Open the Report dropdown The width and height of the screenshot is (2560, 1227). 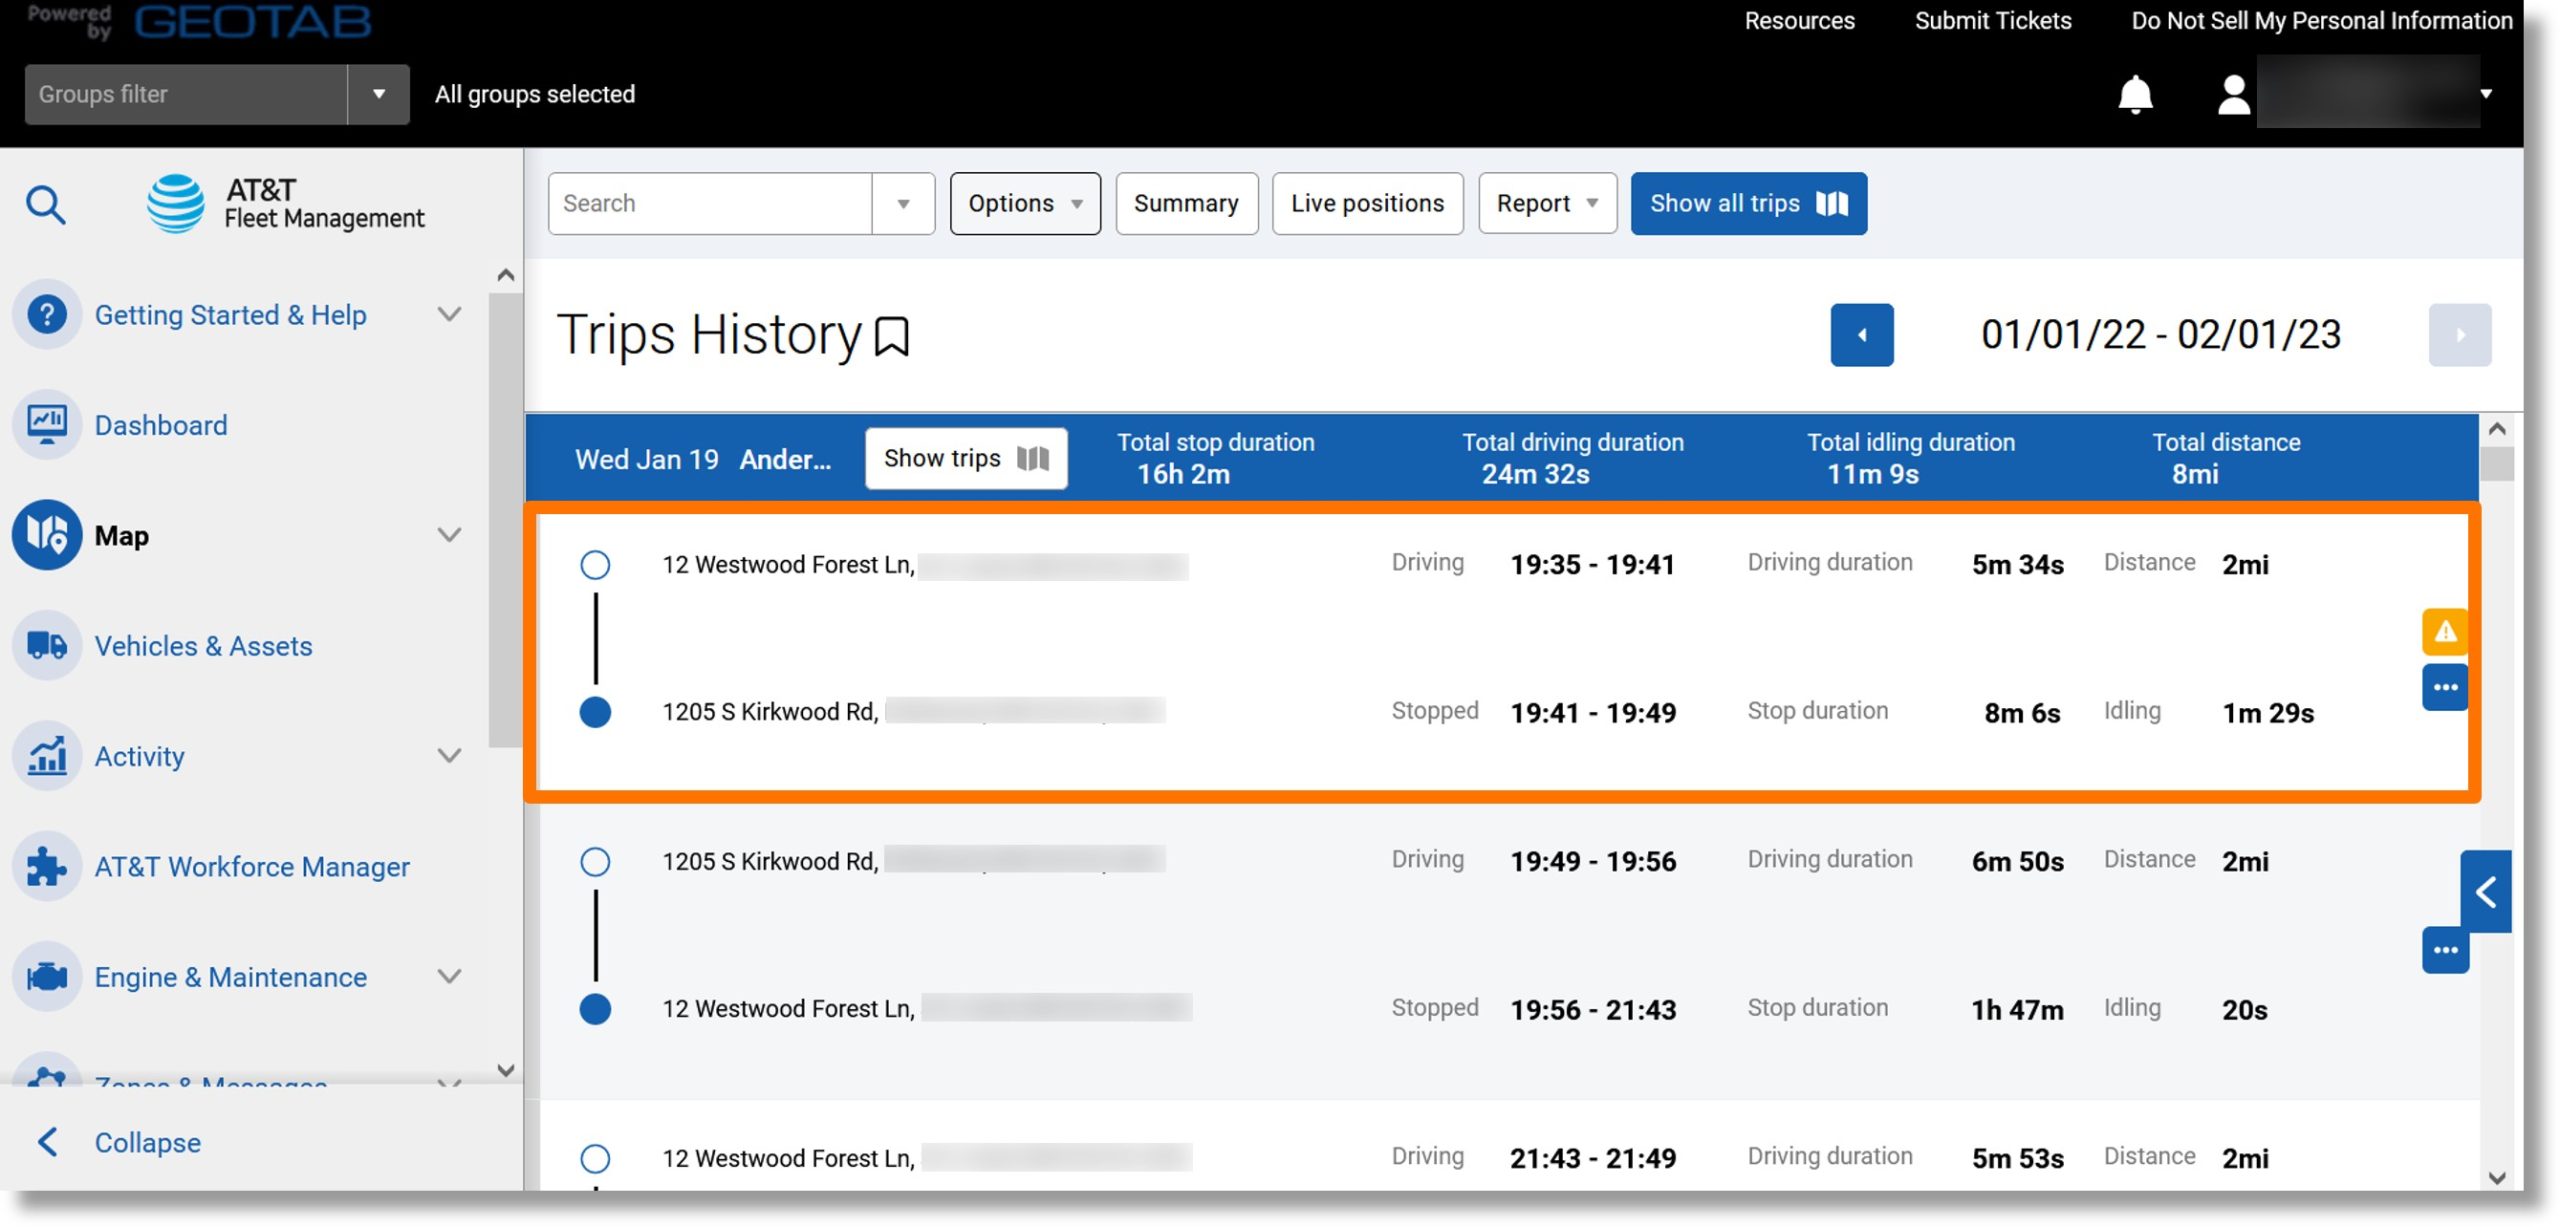(1547, 204)
